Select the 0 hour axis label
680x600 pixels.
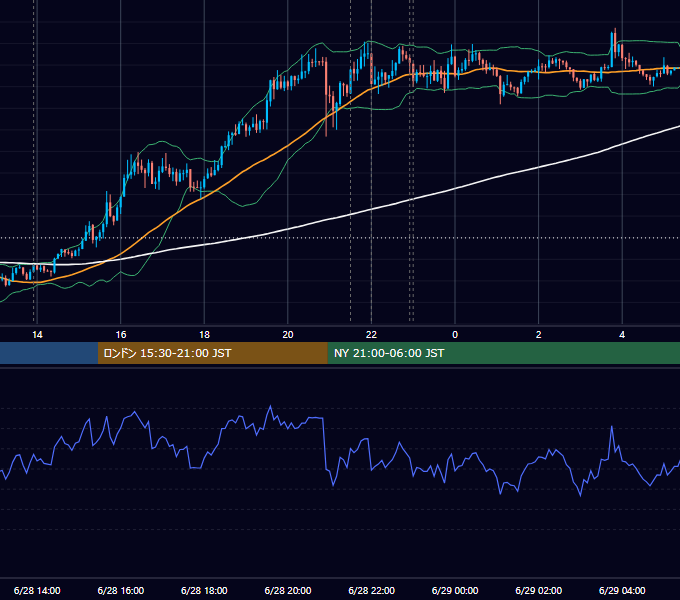tap(455, 335)
